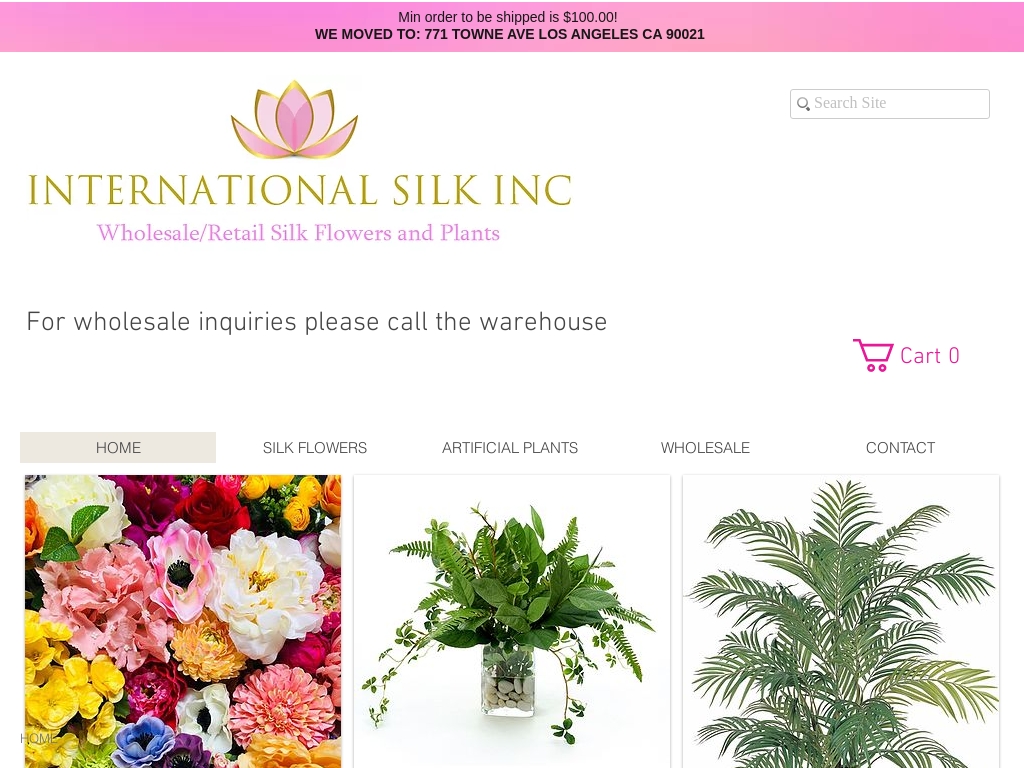Click the pink announcement banner address
The image size is (1024, 768).
[509, 35]
